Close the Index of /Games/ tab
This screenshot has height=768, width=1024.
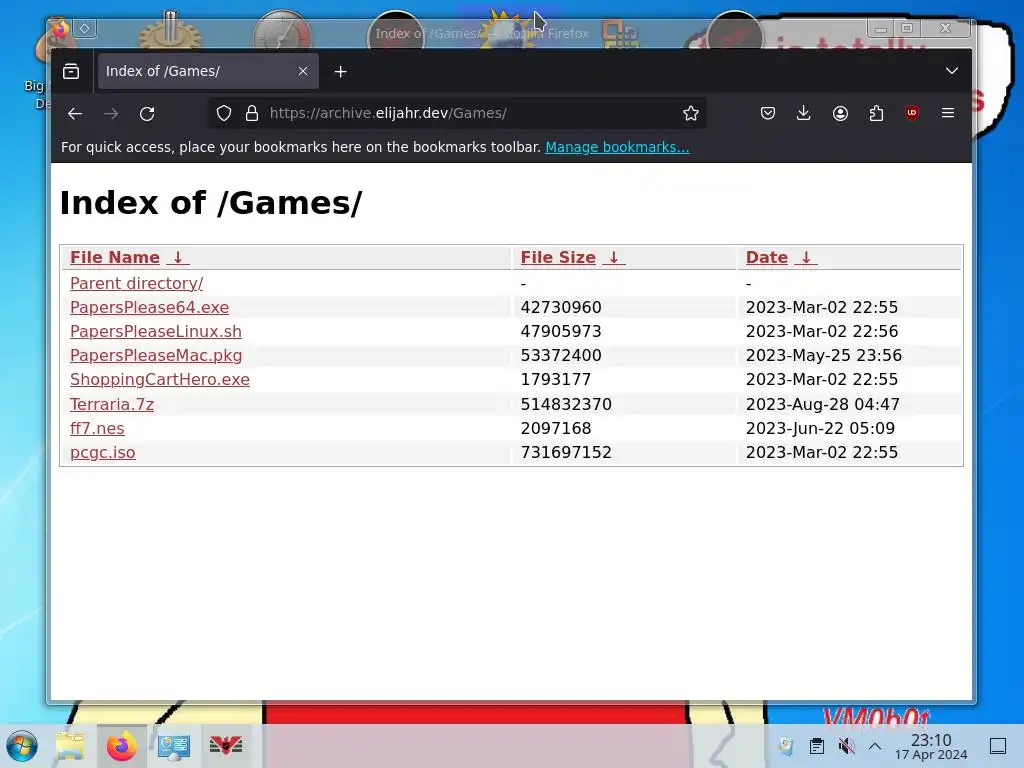click(302, 71)
